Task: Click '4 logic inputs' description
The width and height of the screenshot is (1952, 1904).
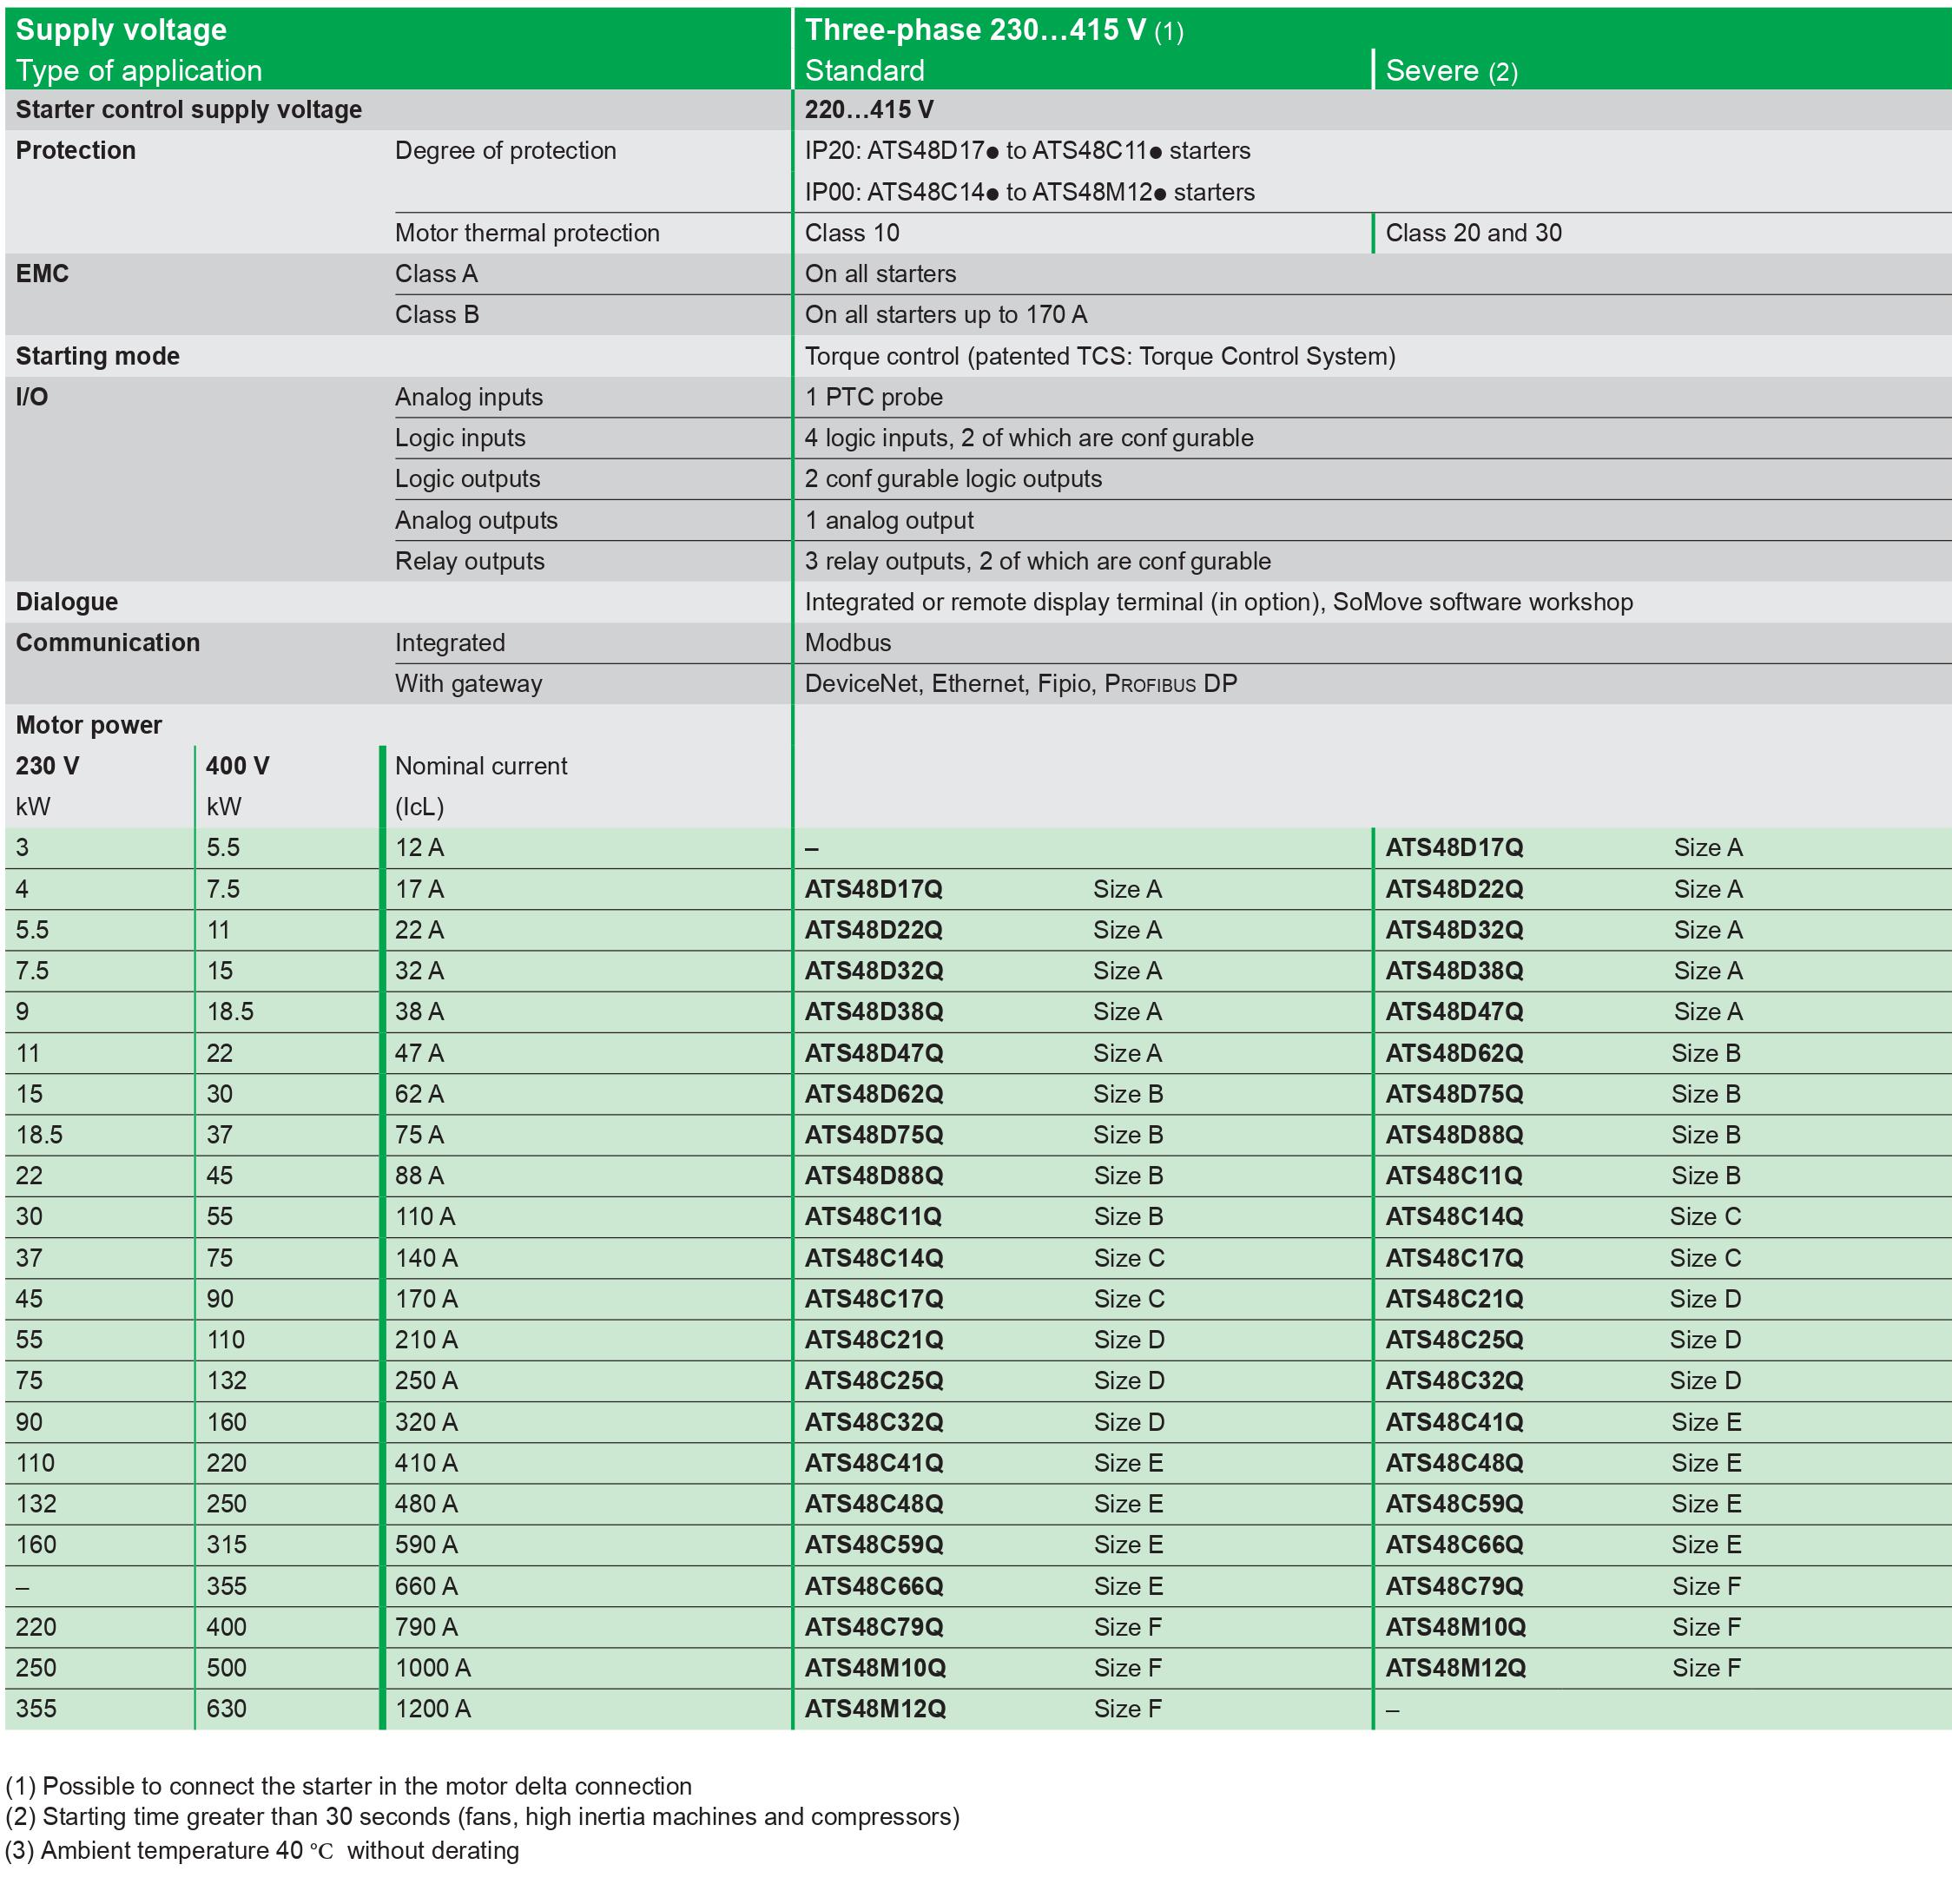Action: (1029, 438)
